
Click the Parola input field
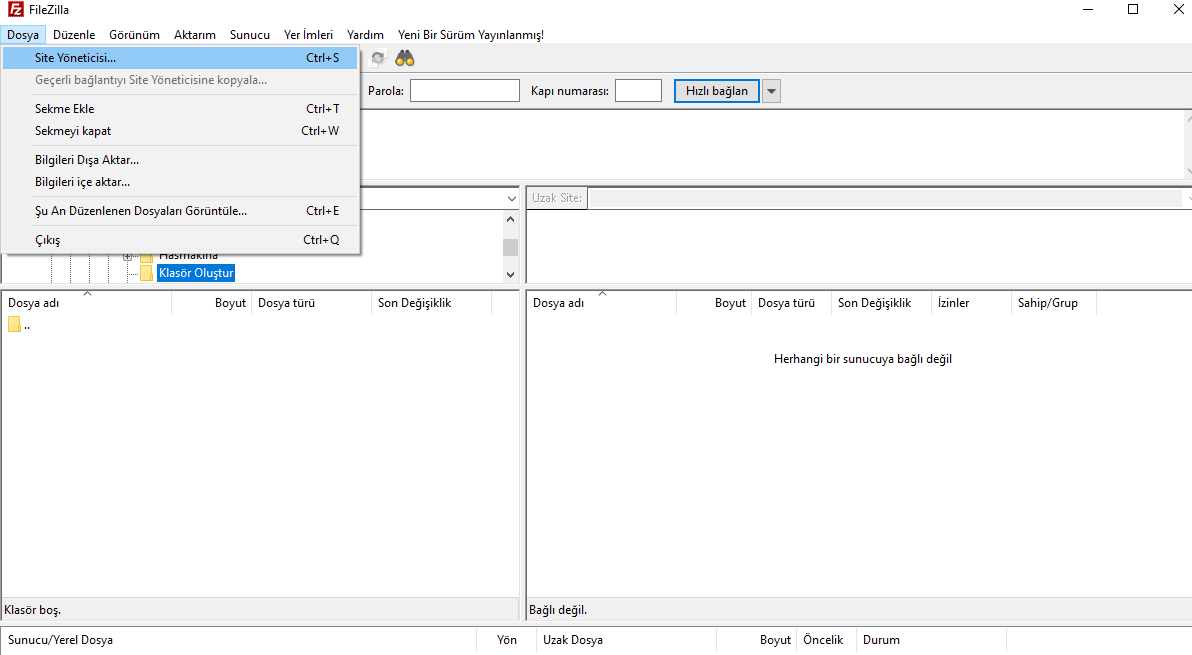[x=464, y=90]
